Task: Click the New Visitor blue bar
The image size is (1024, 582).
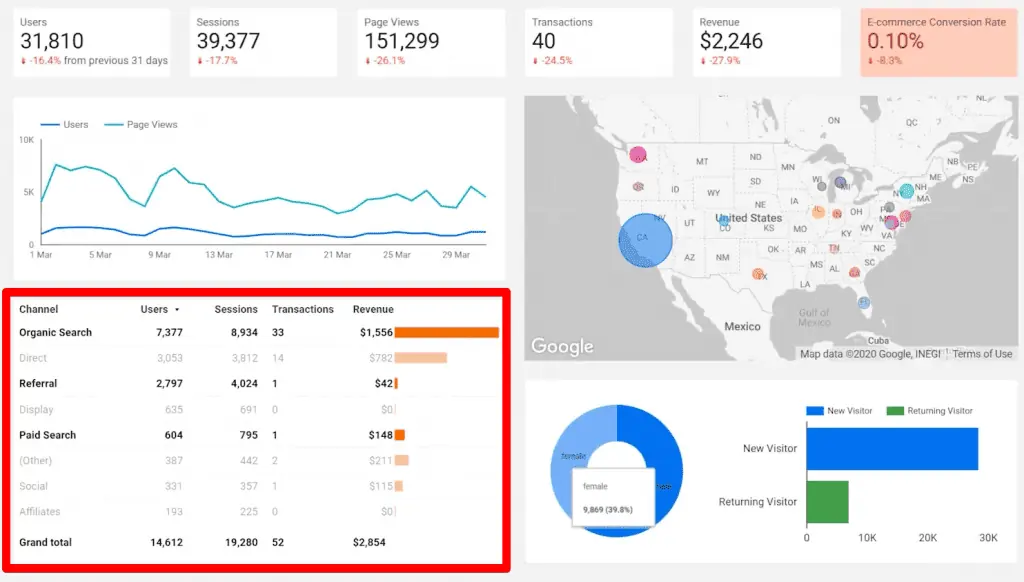Action: [x=890, y=448]
